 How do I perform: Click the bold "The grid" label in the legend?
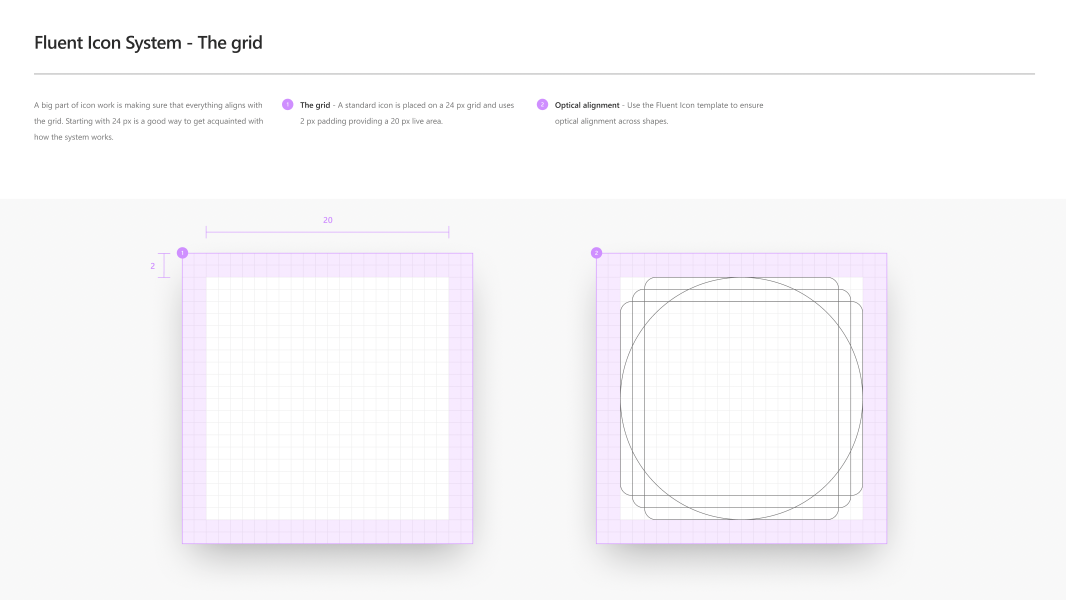click(x=315, y=105)
